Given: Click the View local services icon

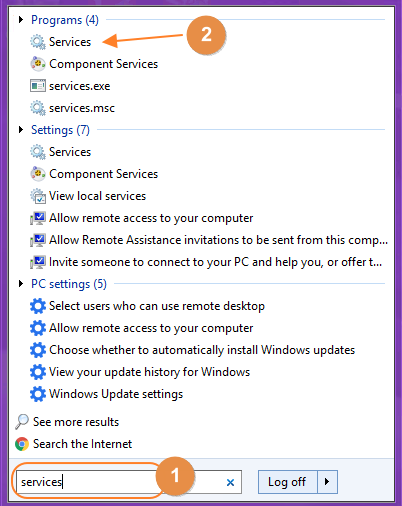Looking at the screenshot, I should [38, 196].
